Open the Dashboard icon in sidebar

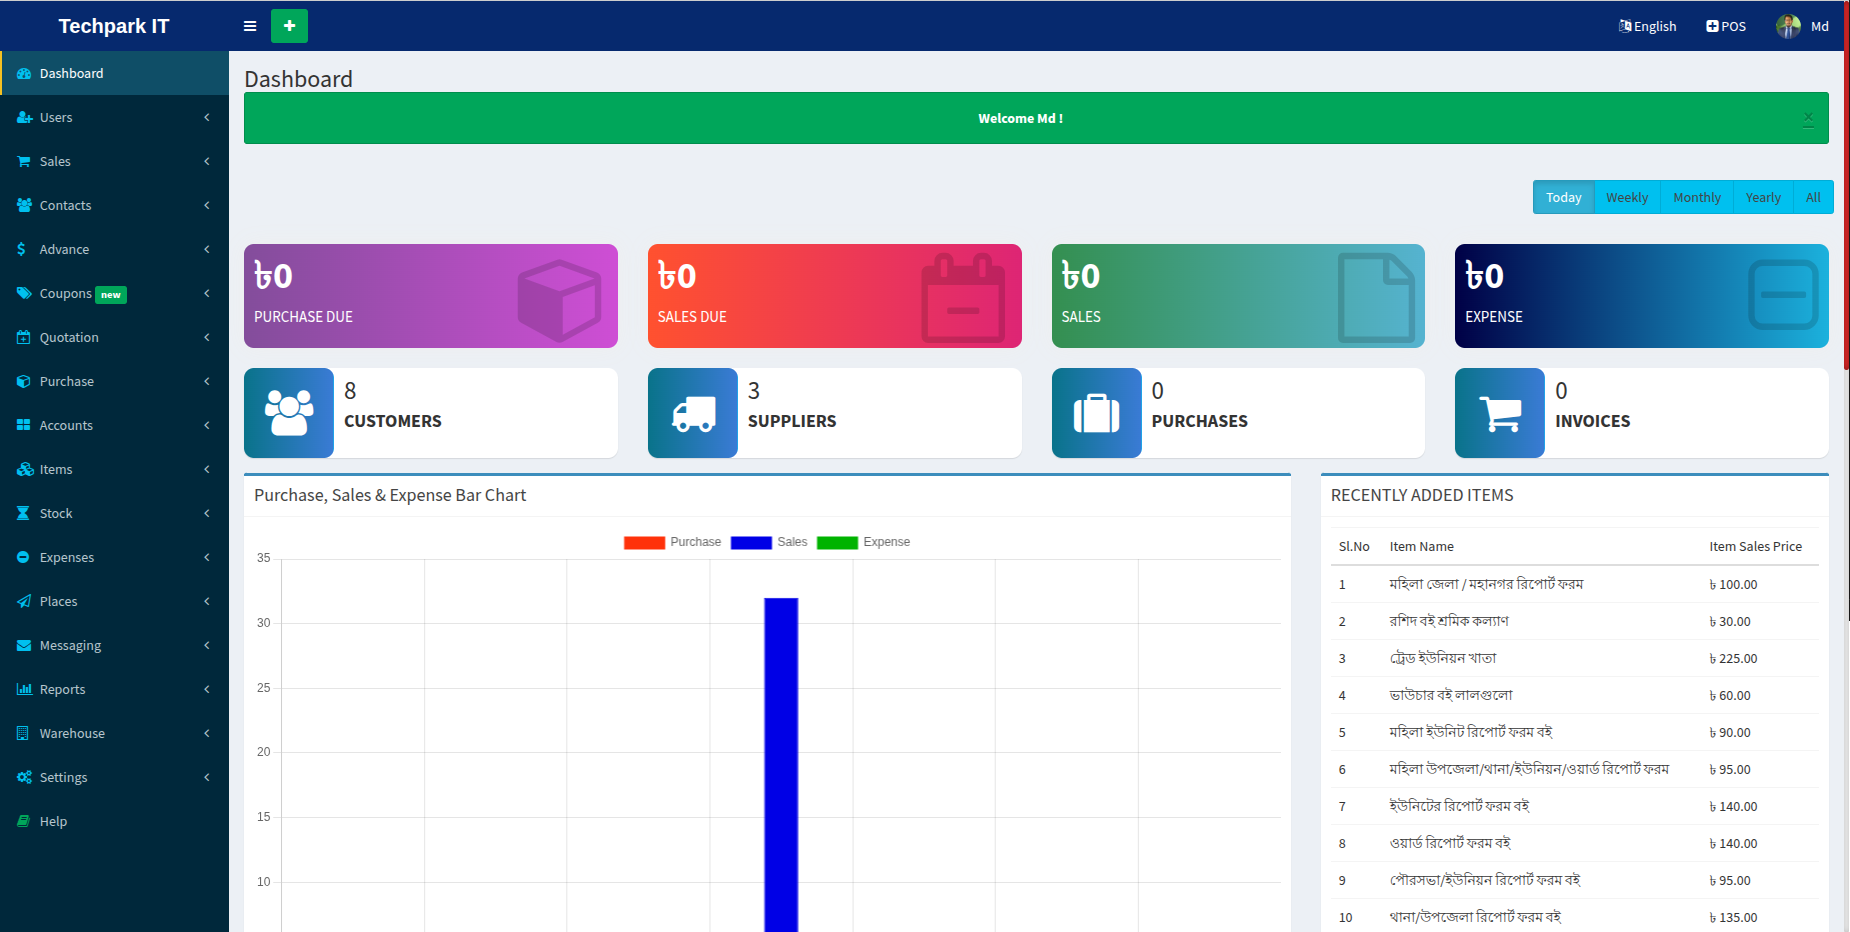pyautogui.click(x=22, y=72)
